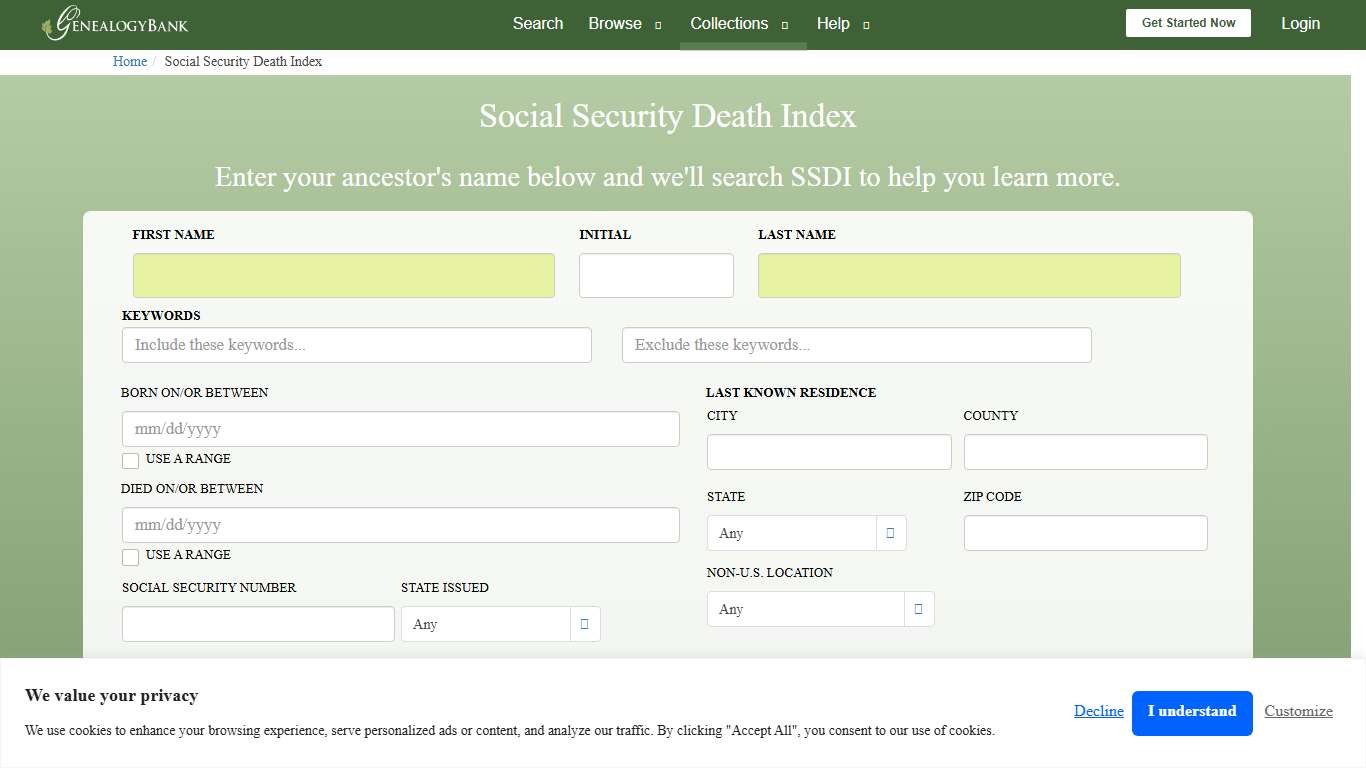Accept cookies with I understand button
The height and width of the screenshot is (768, 1366).
pyautogui.click(x=1192, y=712)
